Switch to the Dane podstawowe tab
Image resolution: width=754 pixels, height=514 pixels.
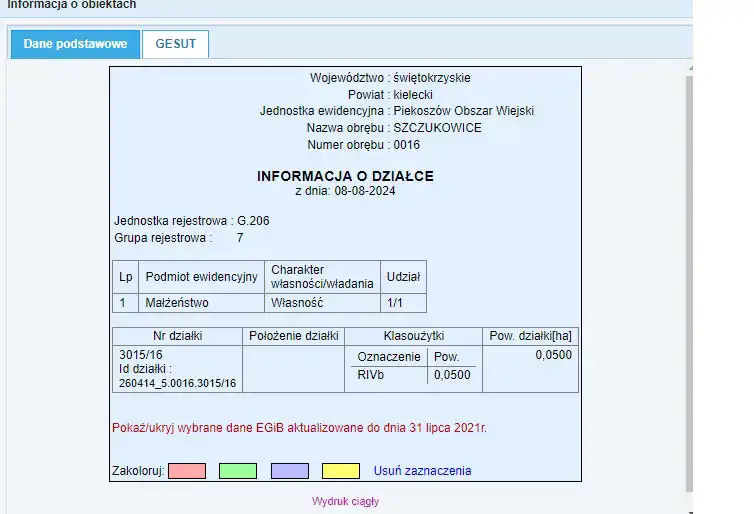tap(75, 44)
